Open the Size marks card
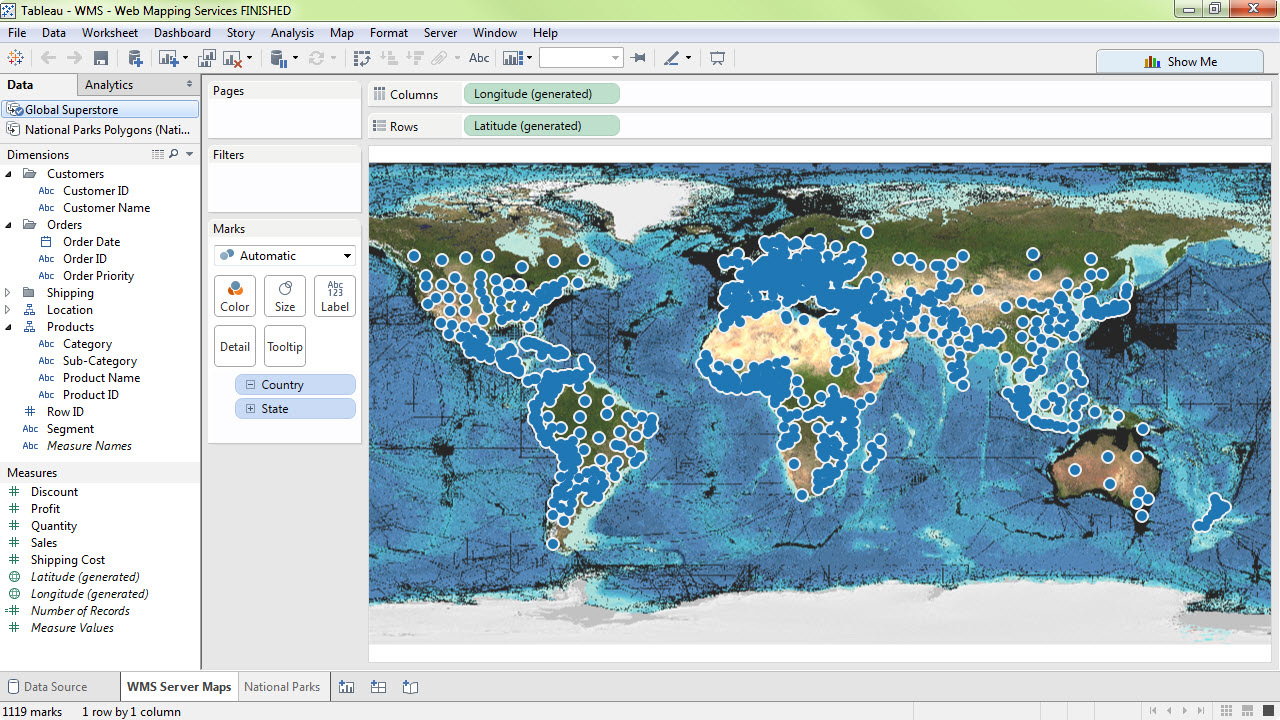 [x=285, y=296]
